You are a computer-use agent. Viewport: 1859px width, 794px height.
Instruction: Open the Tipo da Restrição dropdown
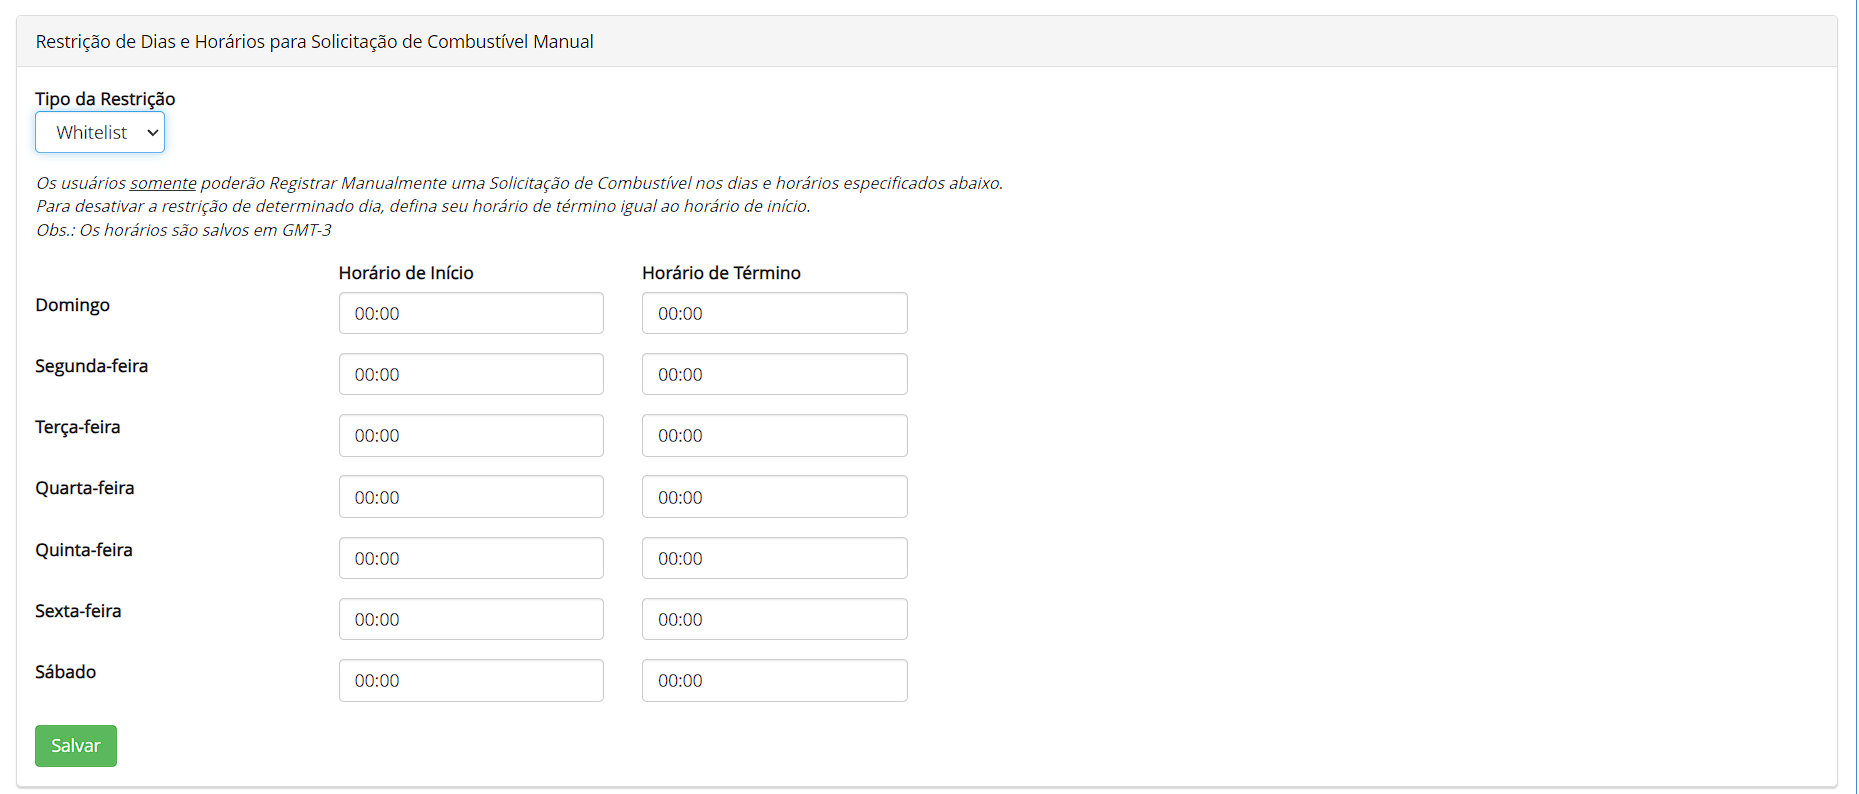(x=100, y=132)
